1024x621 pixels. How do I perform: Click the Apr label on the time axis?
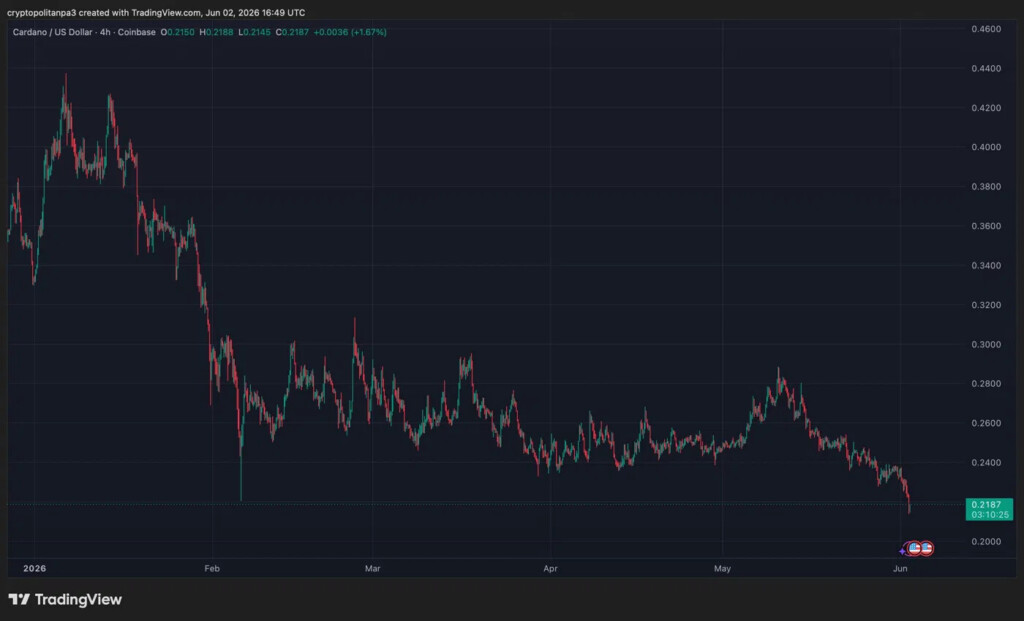click(551, 568)
